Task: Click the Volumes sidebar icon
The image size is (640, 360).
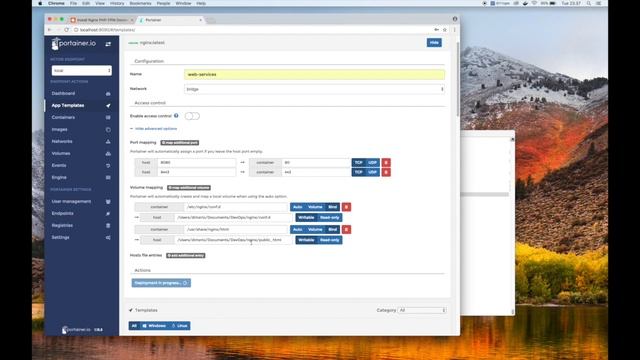Action: point(108,153)
